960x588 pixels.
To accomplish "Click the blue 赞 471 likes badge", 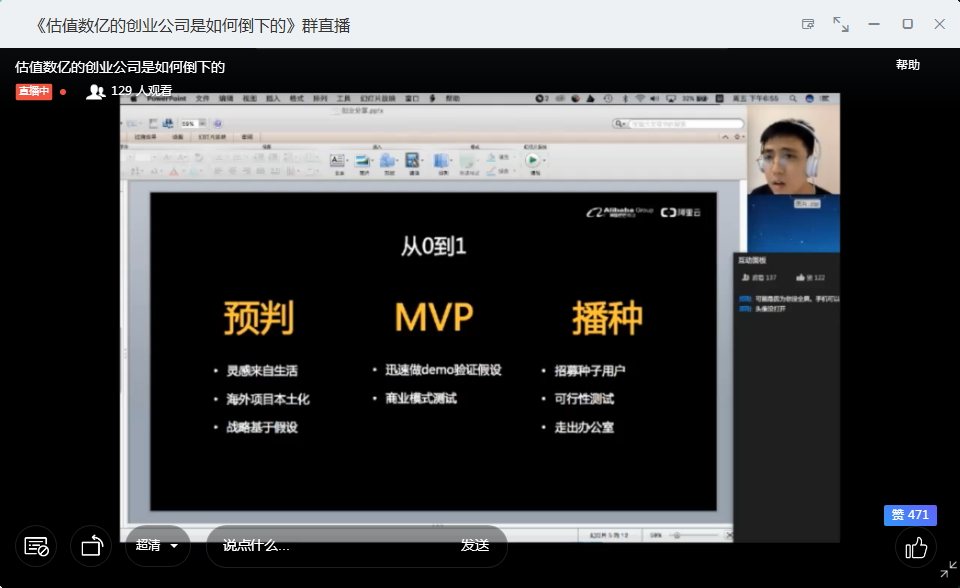I will tap(910, 515).
